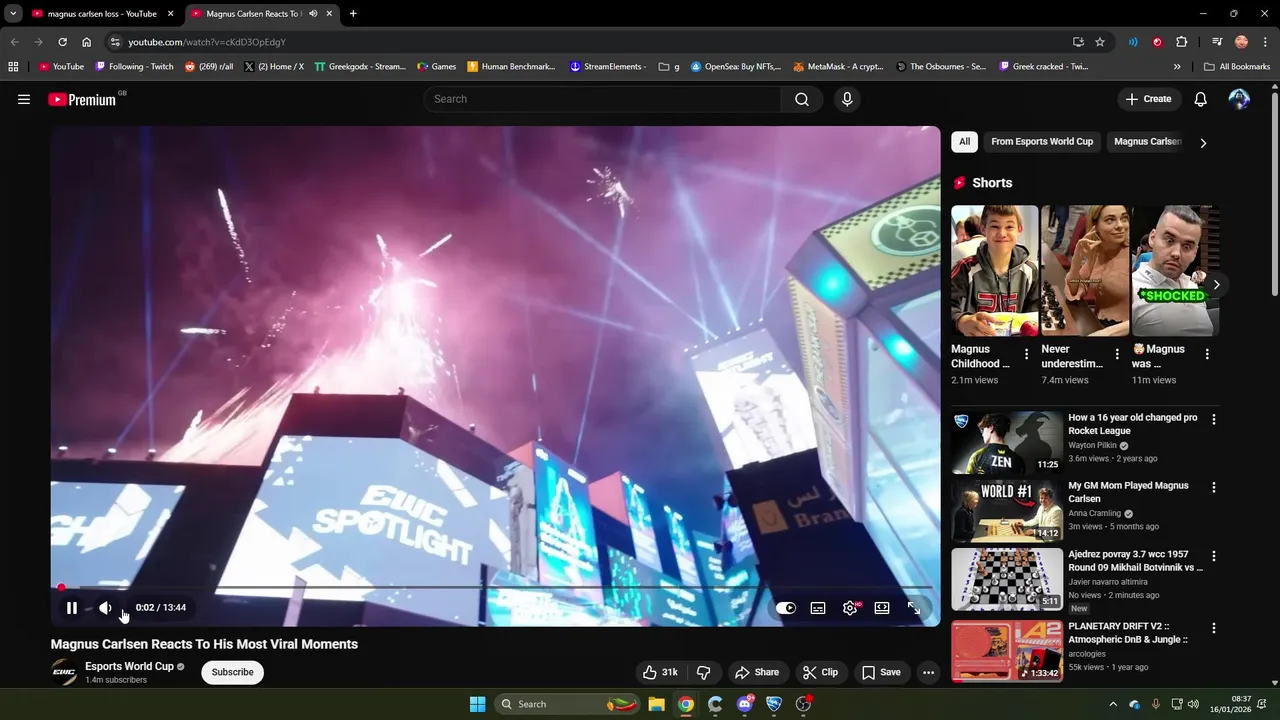Open Ajedrez povray video options

[x=1214, y=555]
